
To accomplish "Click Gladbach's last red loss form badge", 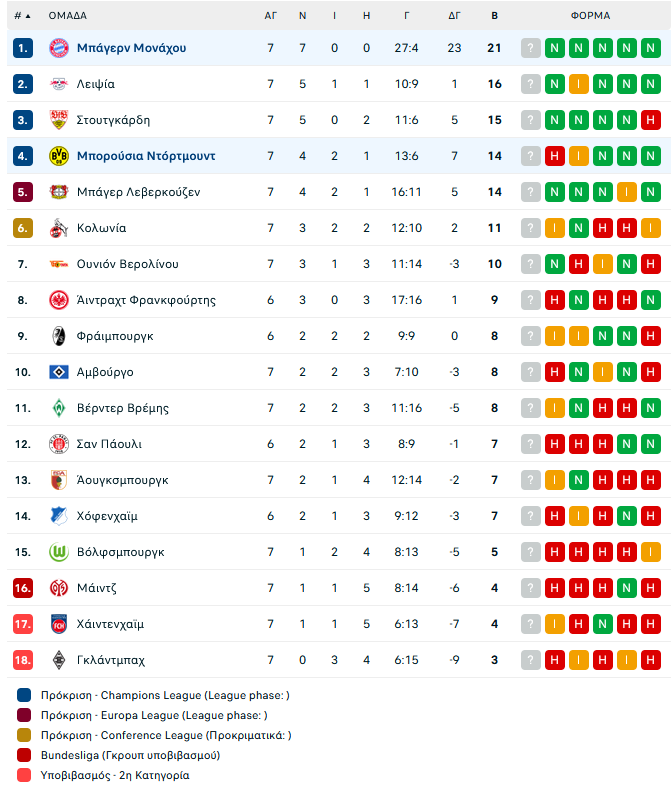I will tap(651, 660).
